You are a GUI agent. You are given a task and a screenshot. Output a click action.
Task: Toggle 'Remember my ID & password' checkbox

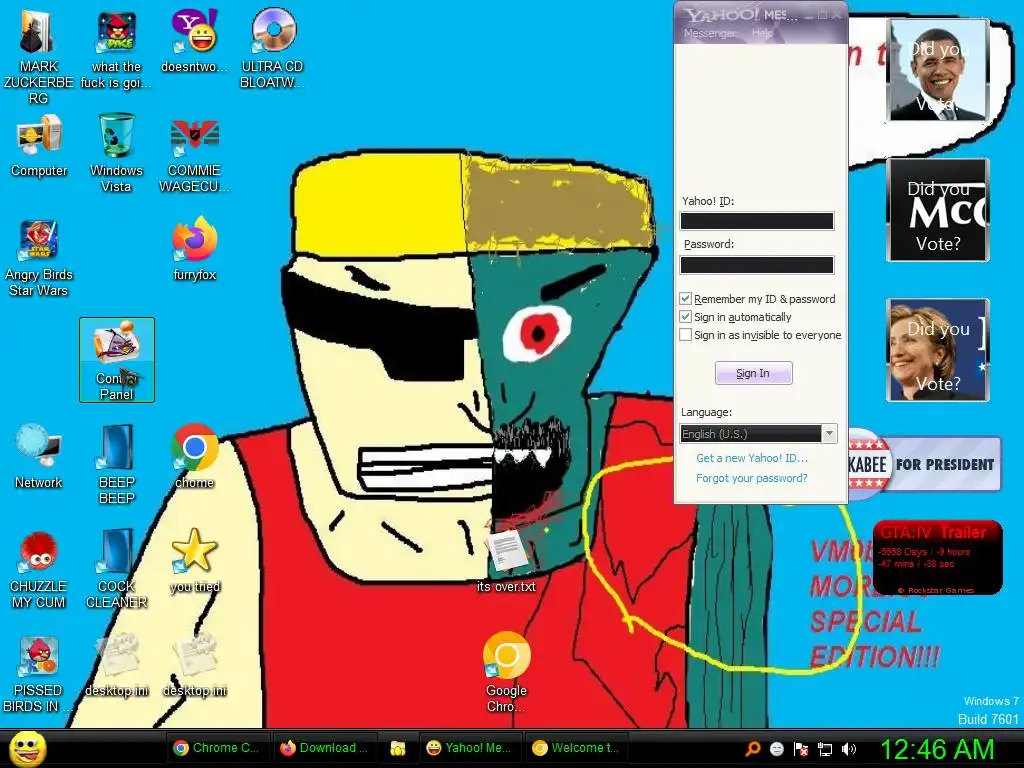click(686, 298)
